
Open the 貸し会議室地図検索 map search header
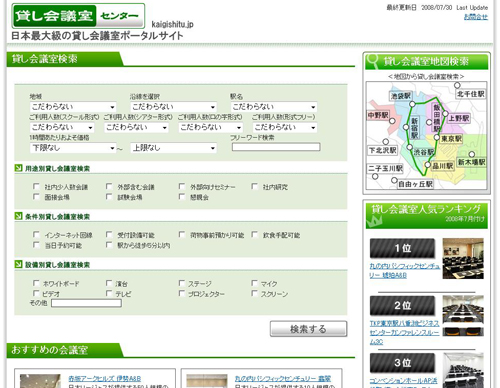pyautogui.click(x=426, y=61)
